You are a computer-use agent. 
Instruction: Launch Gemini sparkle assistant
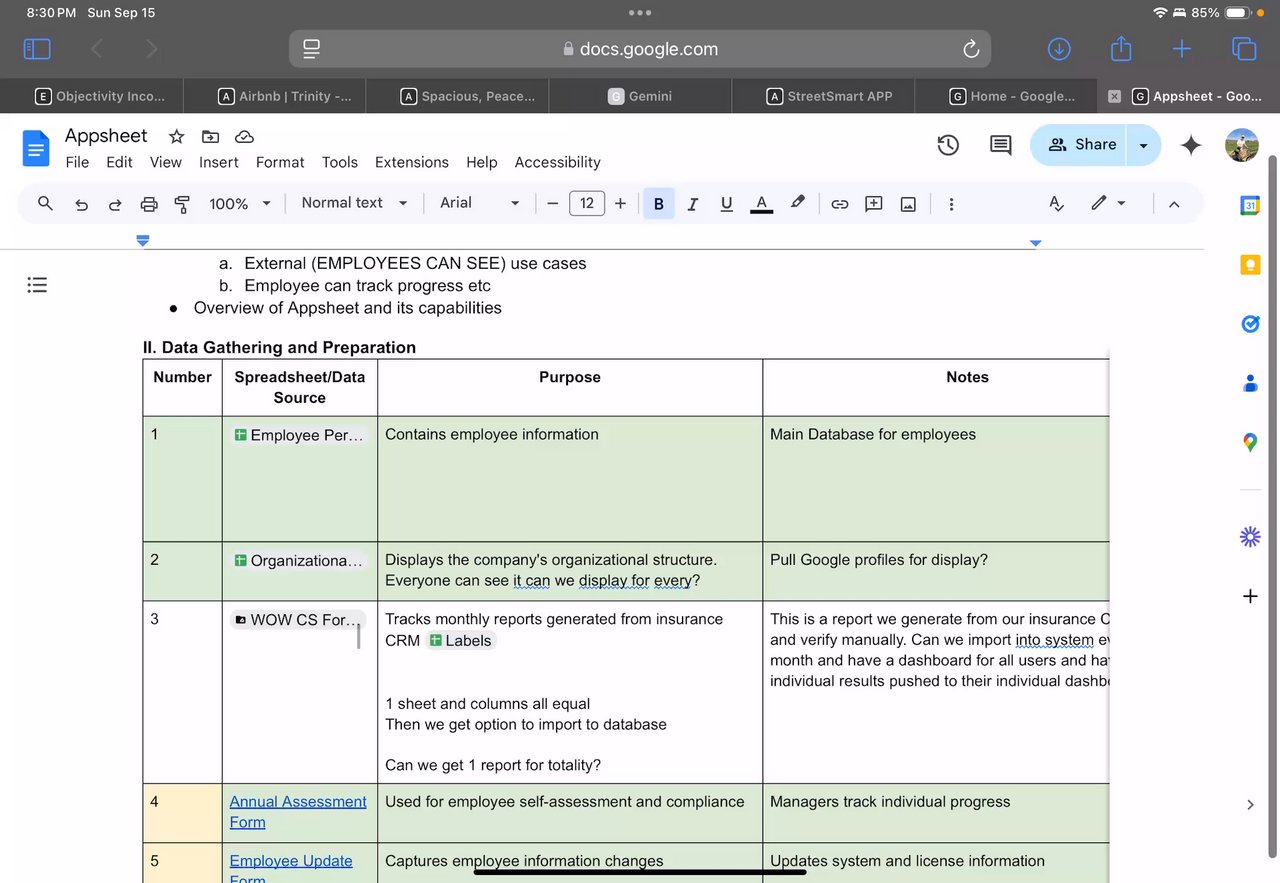[x=1191, y=145]
